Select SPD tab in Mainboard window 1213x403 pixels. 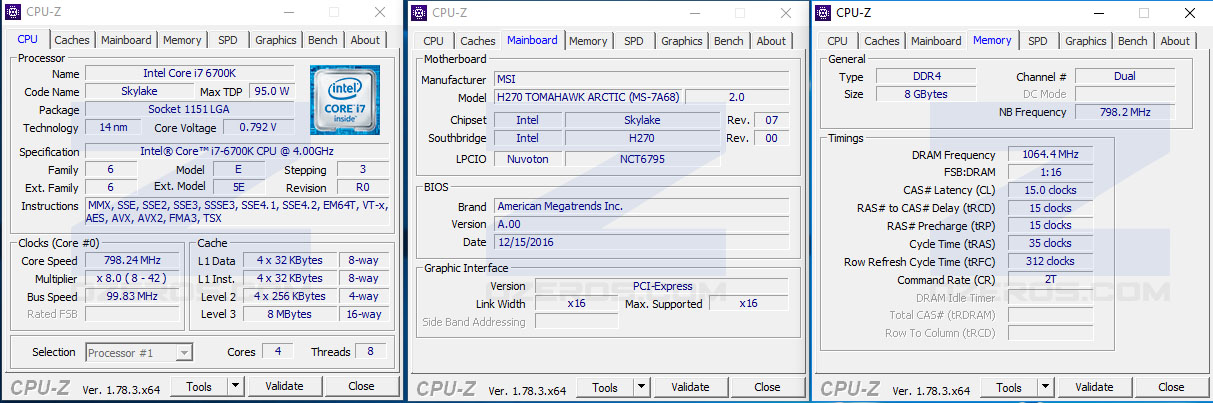click(634, 41)
